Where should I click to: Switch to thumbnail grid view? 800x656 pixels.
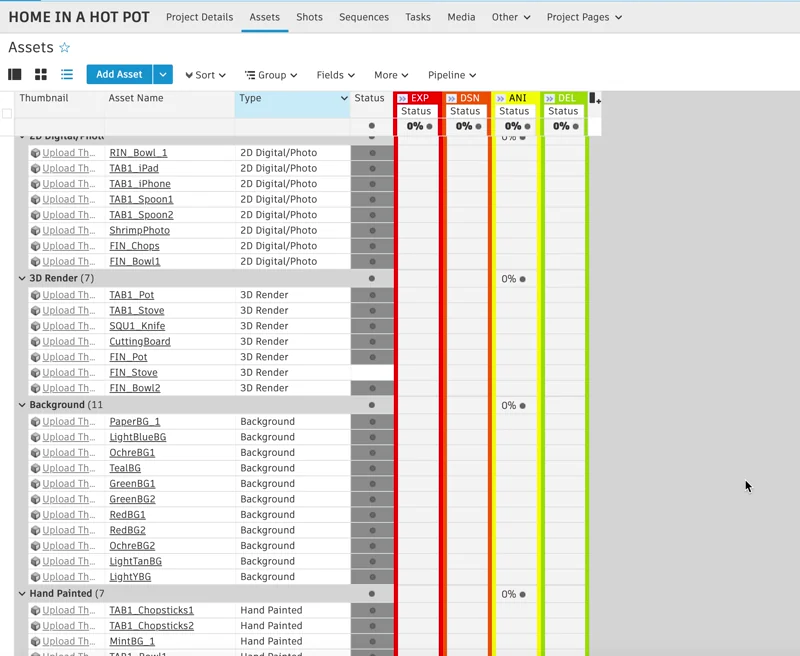pos(41,75)
